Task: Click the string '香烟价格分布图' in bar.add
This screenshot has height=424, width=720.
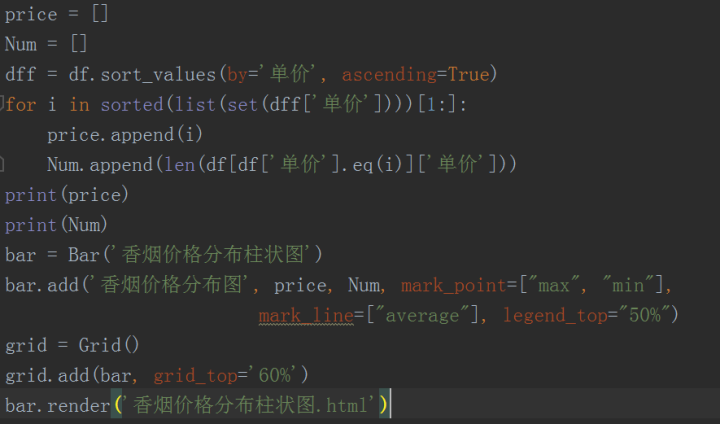Action: (x=171, y=285)
